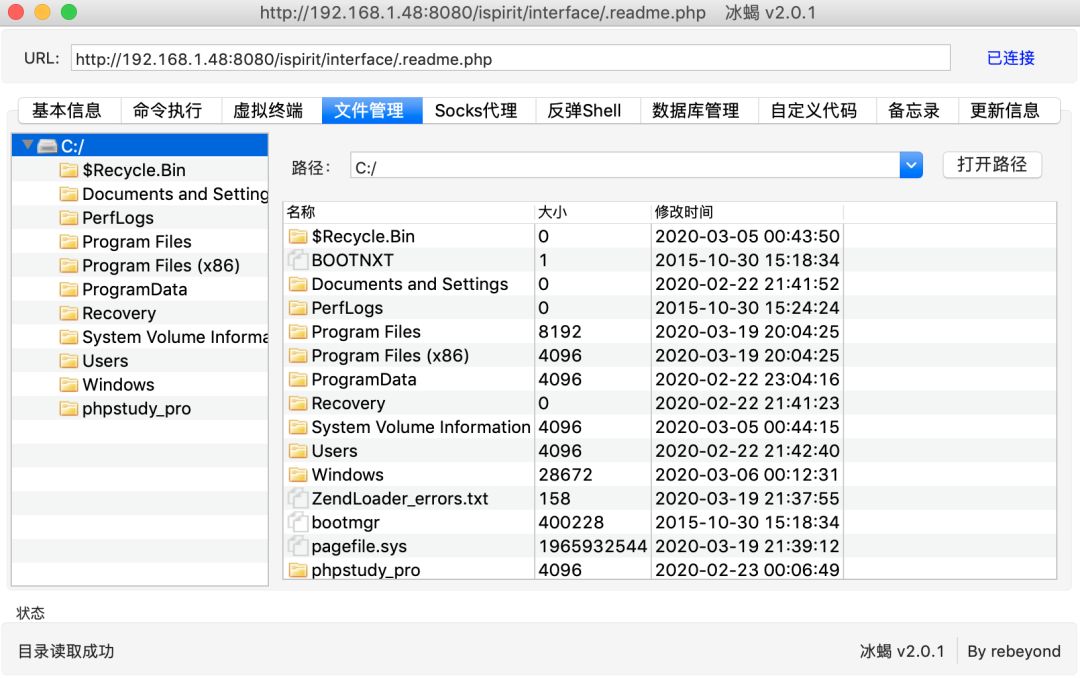Screen dimensions: 1080x678
Task: Click the C:/ drive icon in tree
Action: click(x=48, y=146)
